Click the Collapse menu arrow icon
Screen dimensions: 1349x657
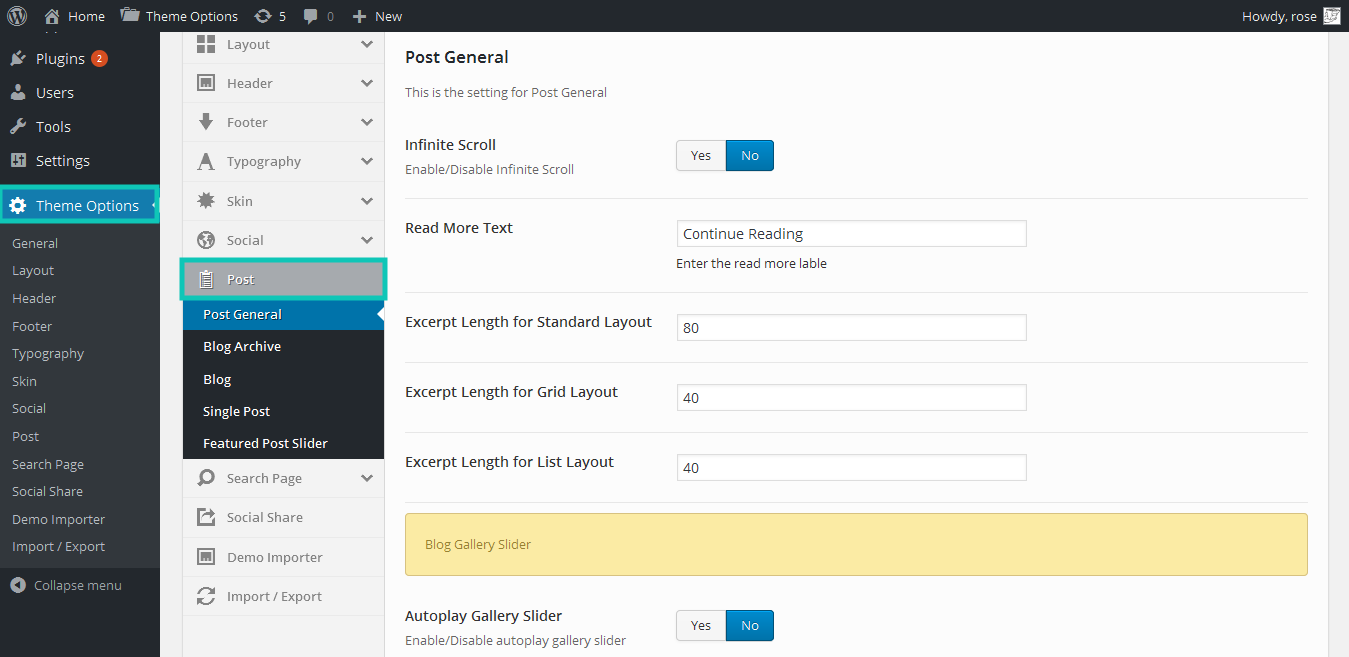tap(18, 585)
